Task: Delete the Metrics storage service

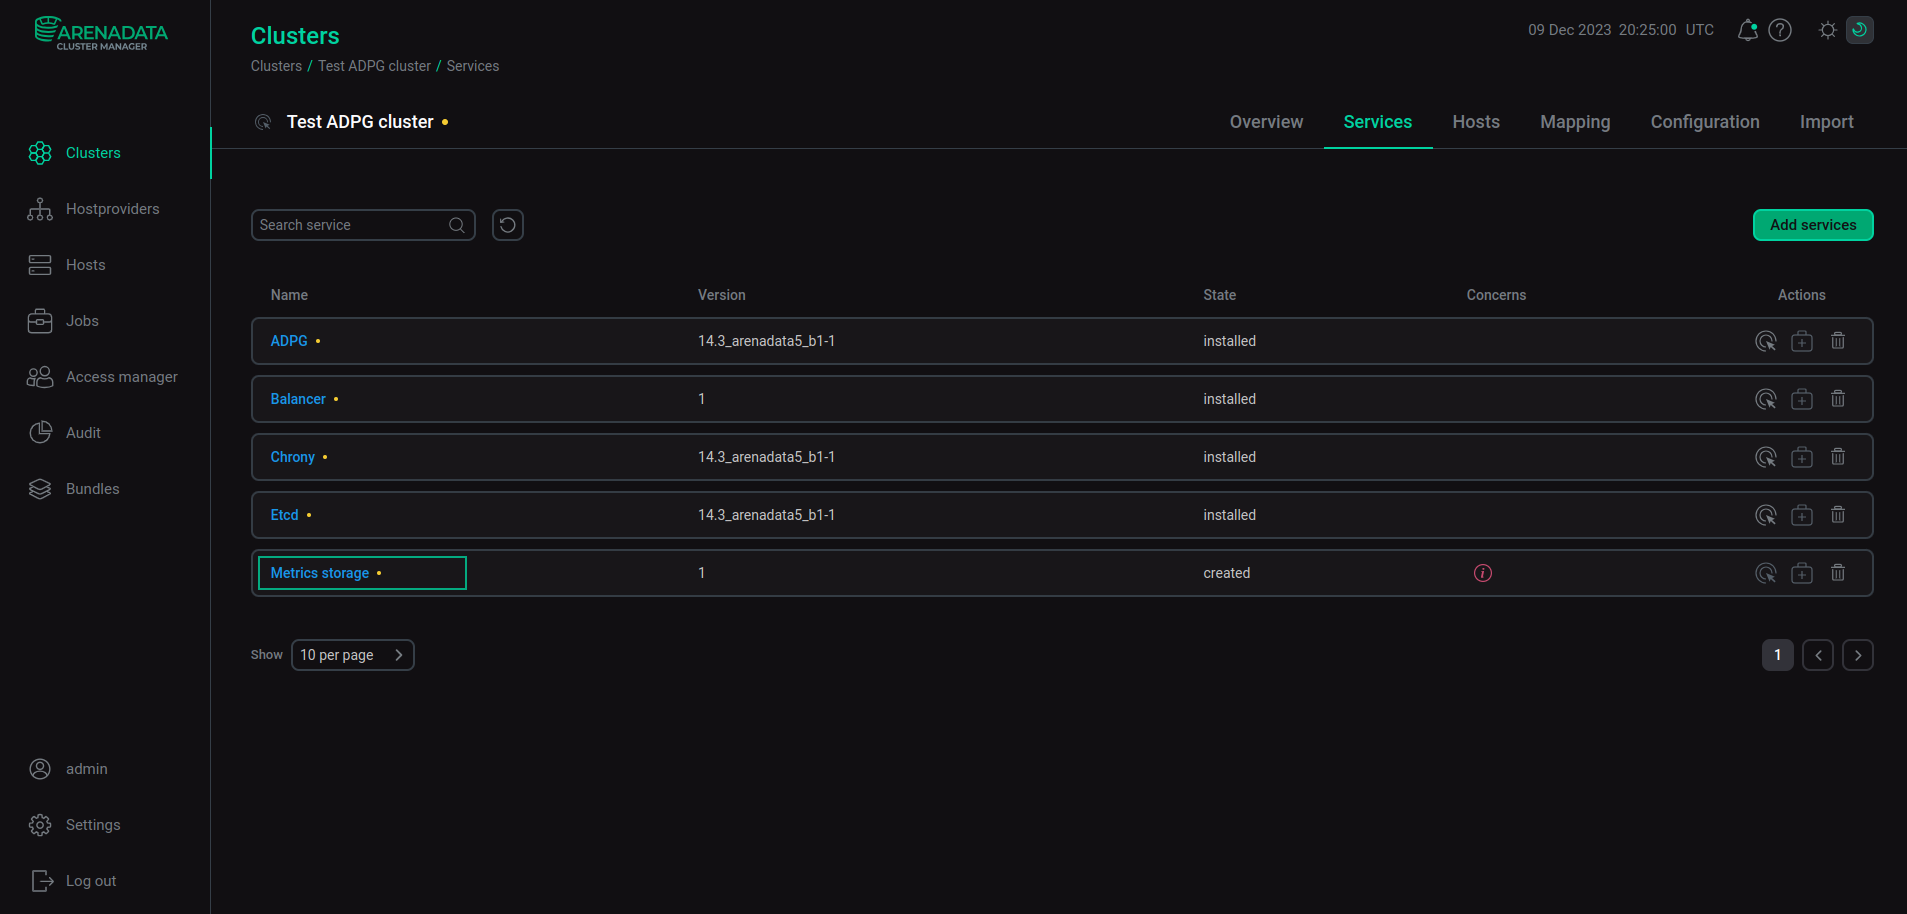Action: click(1838, 573)
